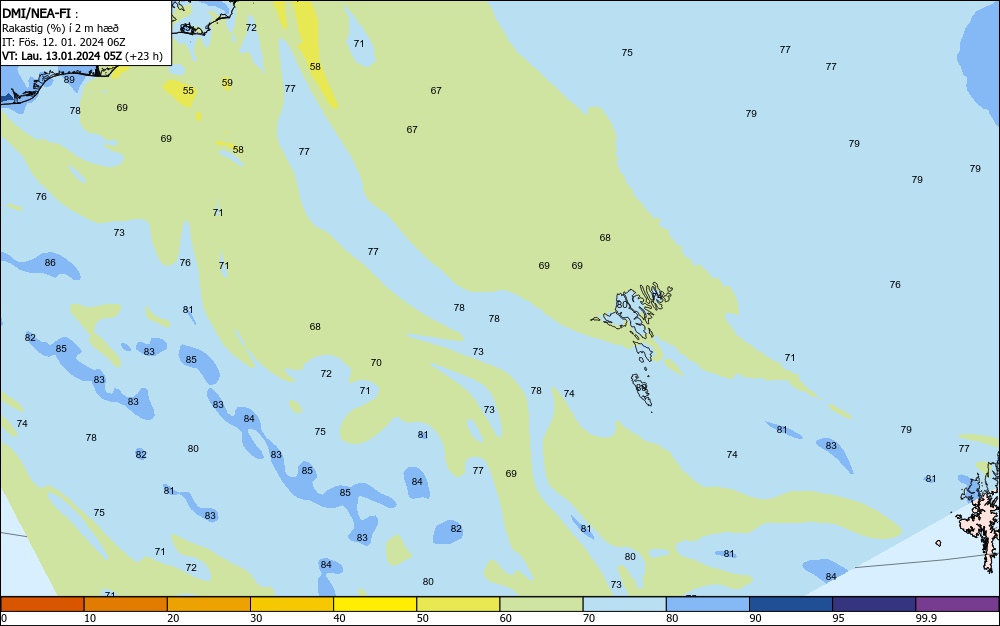Click the 55 humidity value on the map

click(x=188, y=91)
